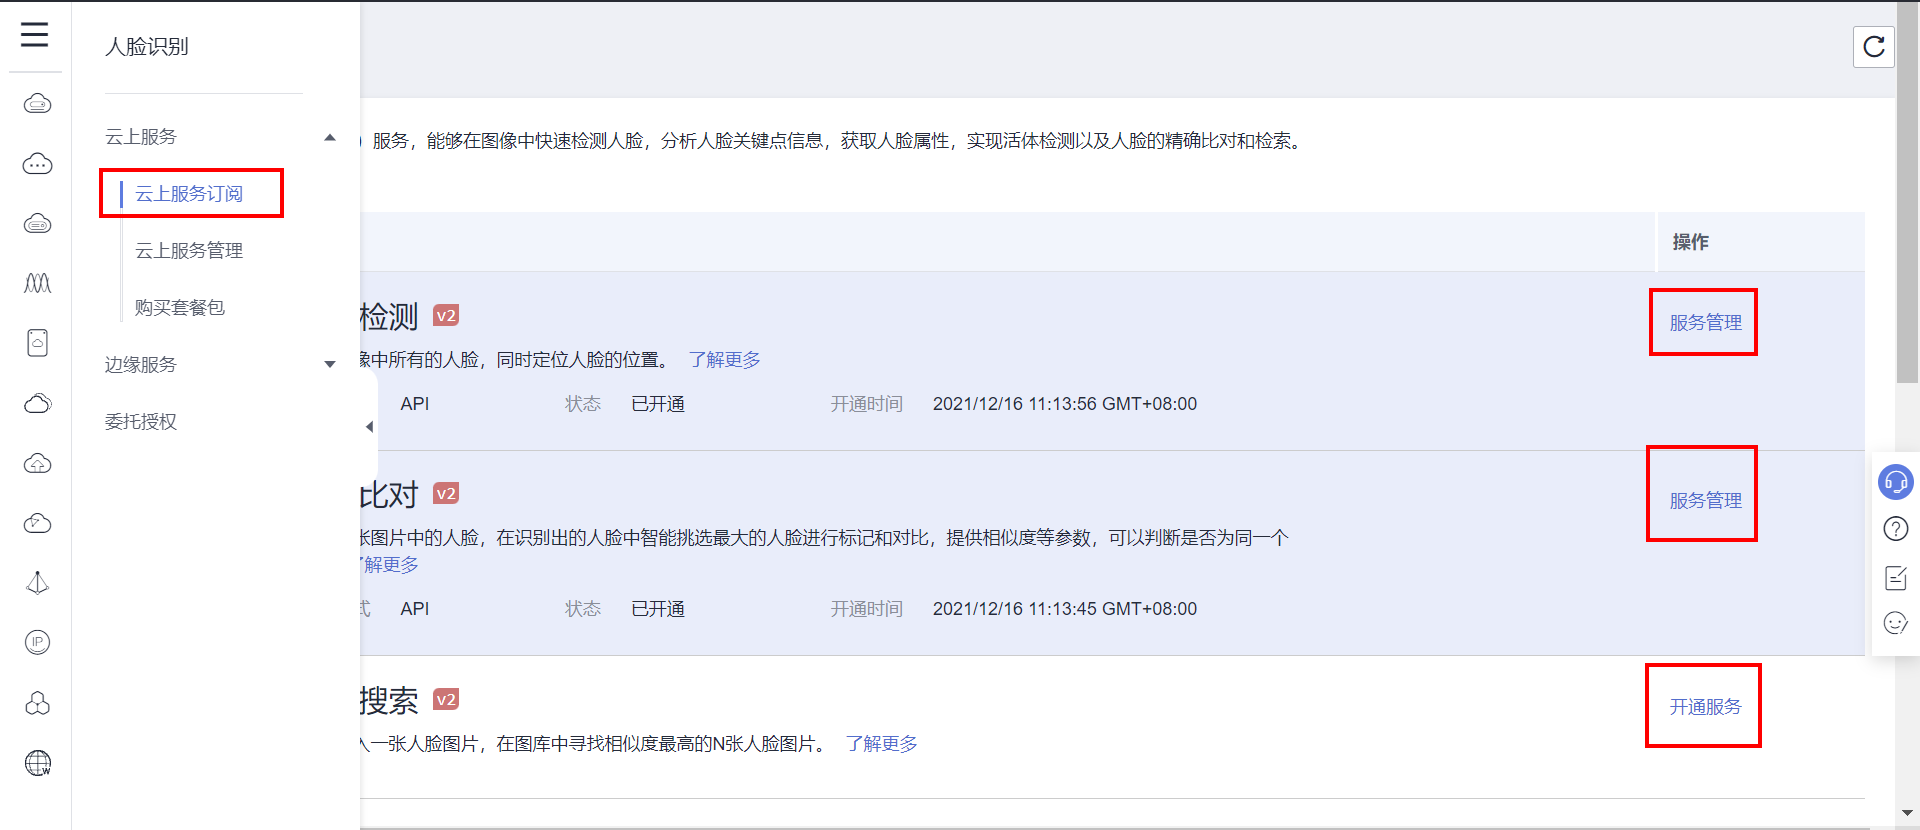Image resolution: width=1920 pixels, height=830 pixels.
Task: Click API value in the 比对 row
Action: tap(414, 609)
